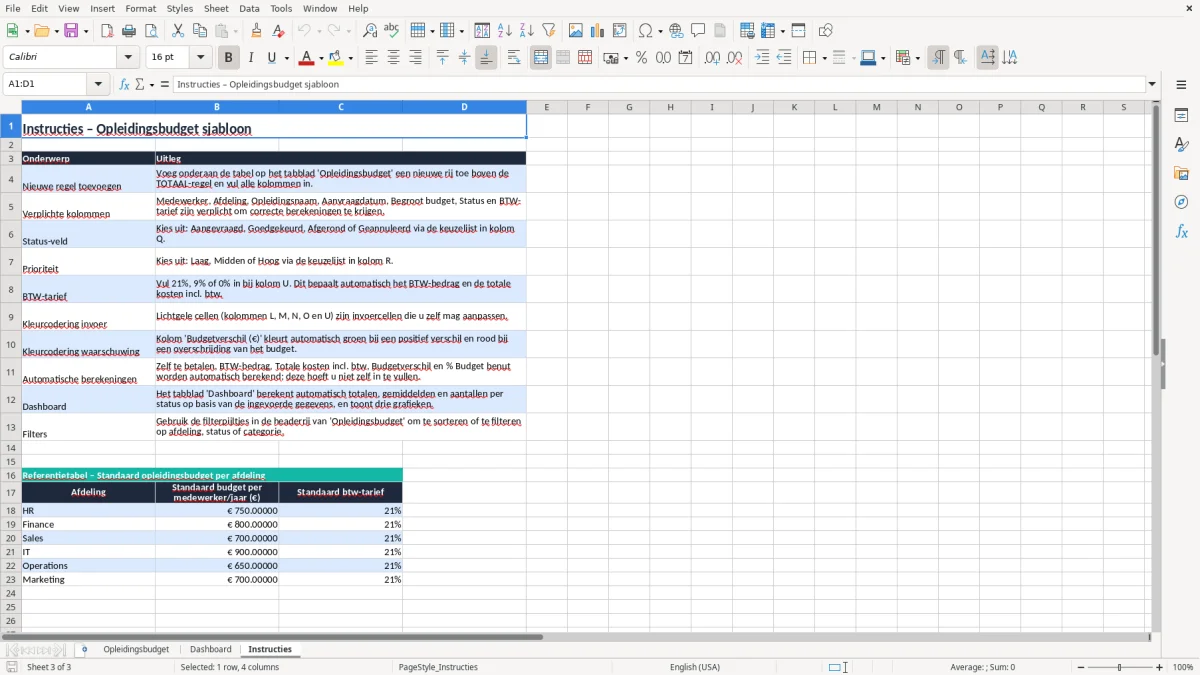Click the Insert Image icon
Screen dimensions: 1200x675
tap(576, 31)
